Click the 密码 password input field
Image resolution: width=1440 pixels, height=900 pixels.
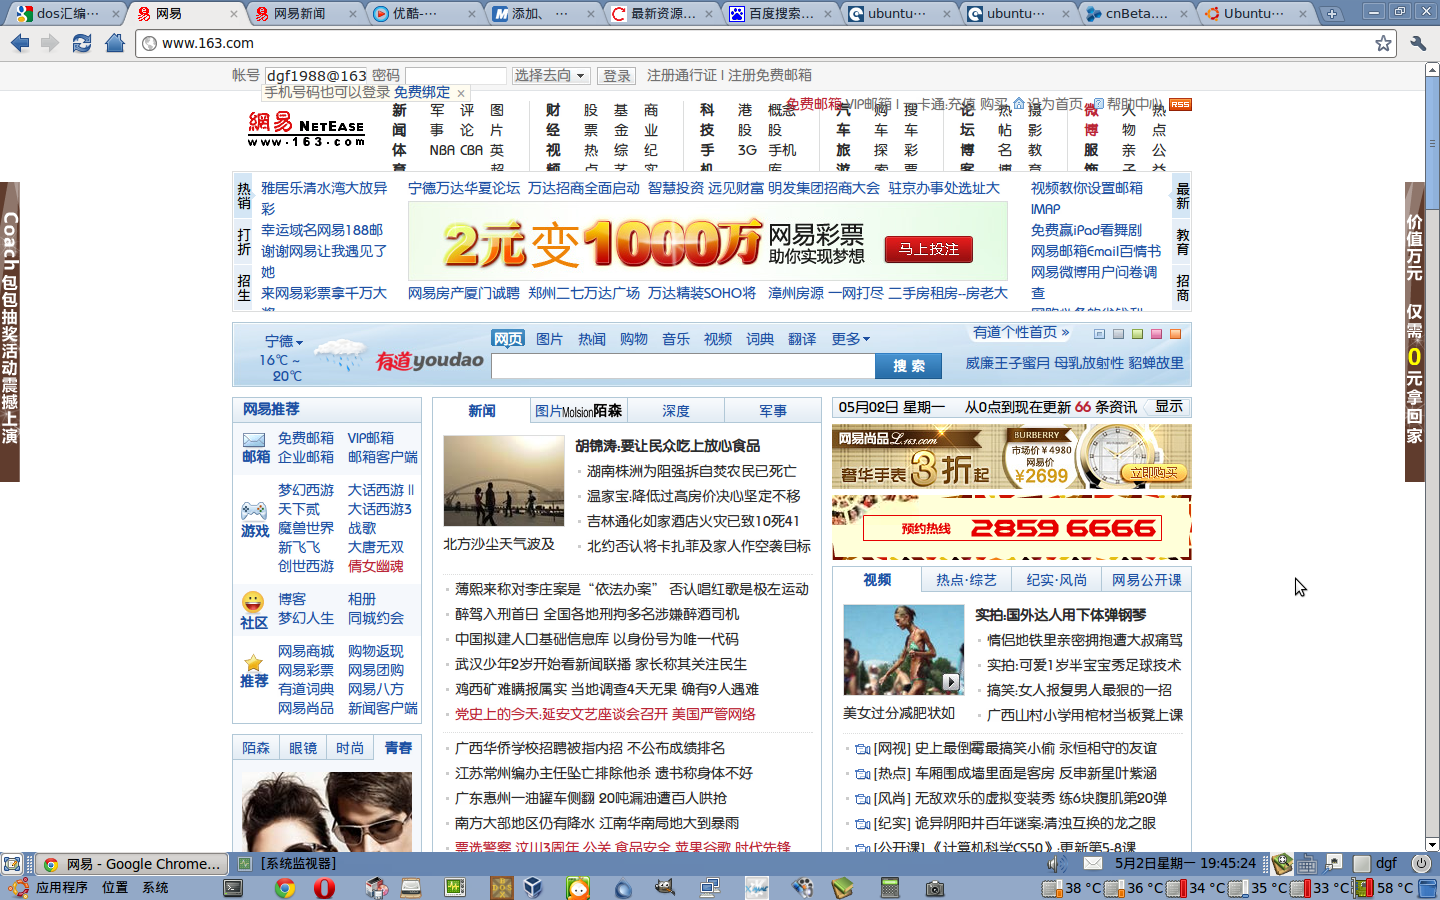click(455, 76)
